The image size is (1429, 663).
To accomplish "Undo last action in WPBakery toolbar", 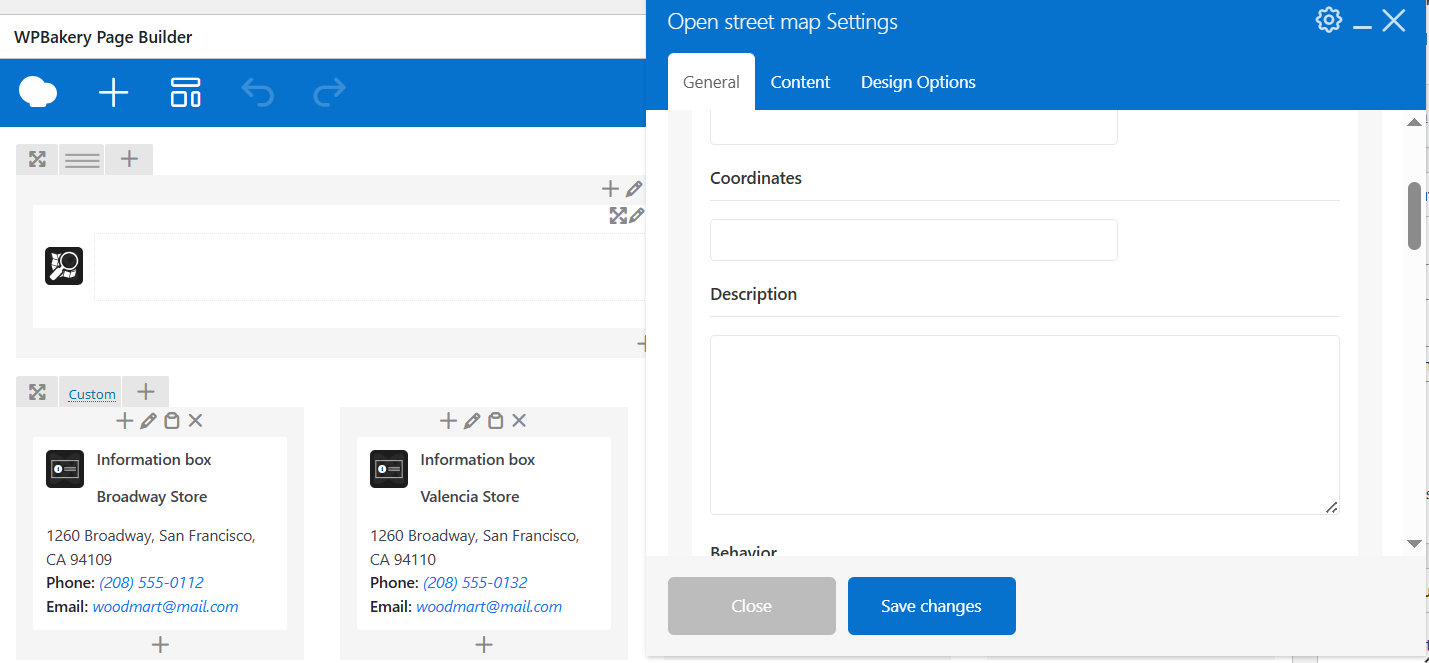I will point(258,92).
